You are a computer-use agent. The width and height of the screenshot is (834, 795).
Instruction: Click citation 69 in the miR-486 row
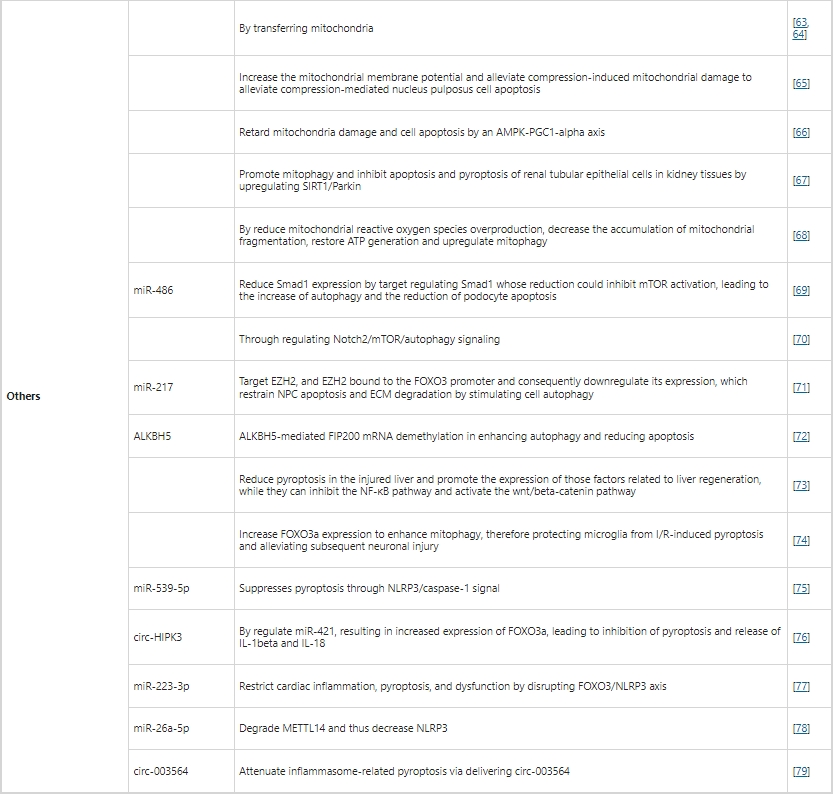click(801, 290)
